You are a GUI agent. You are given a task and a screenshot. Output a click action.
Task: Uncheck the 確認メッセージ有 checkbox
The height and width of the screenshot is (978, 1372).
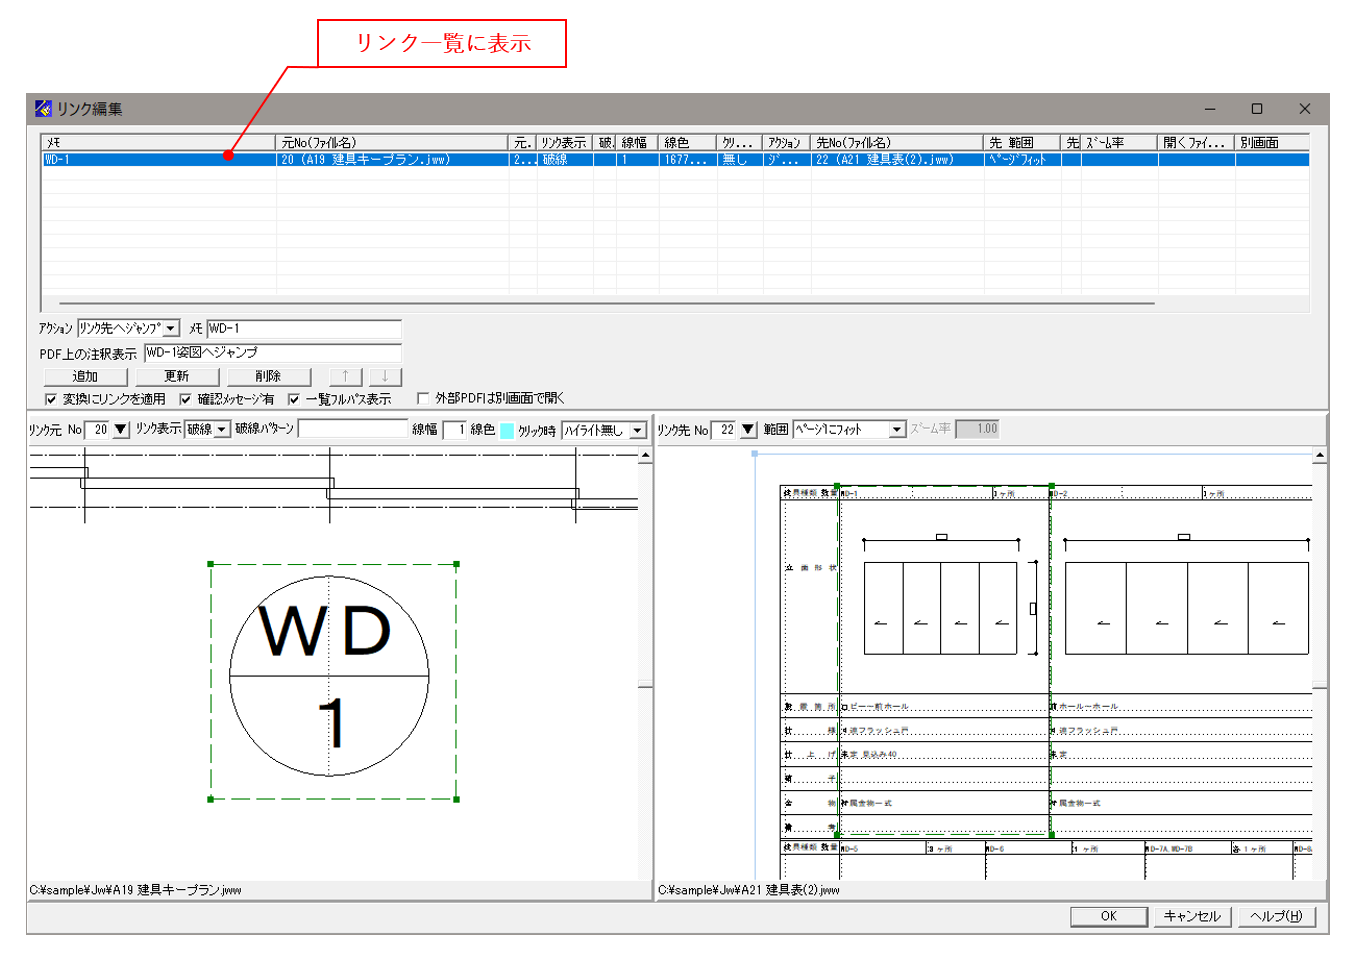[185, 399]
